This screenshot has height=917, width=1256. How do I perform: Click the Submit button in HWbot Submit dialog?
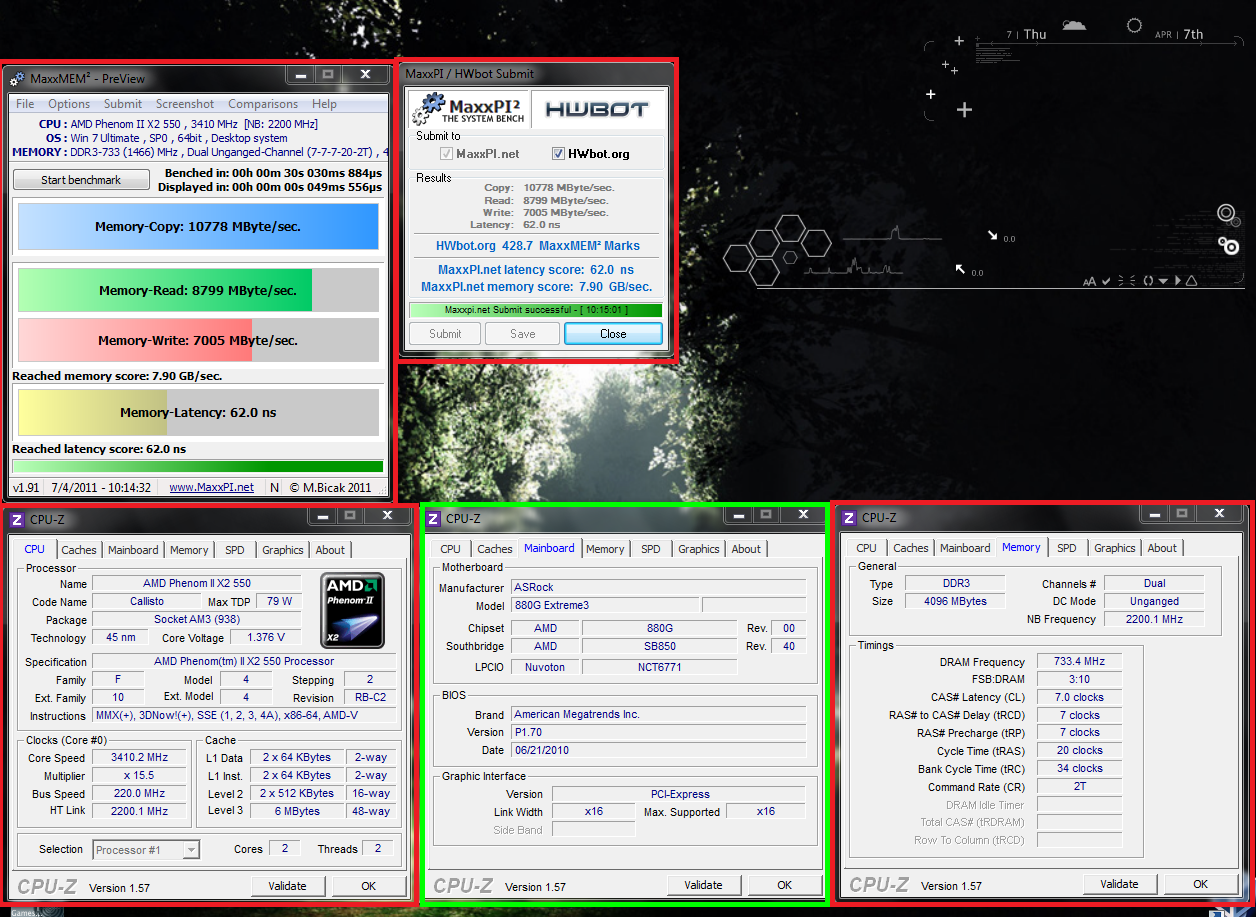click(445, 334)
